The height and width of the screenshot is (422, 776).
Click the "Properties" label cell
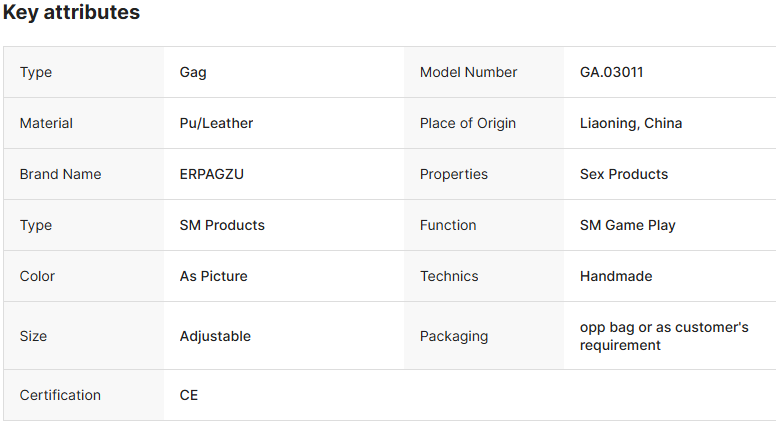454,174
